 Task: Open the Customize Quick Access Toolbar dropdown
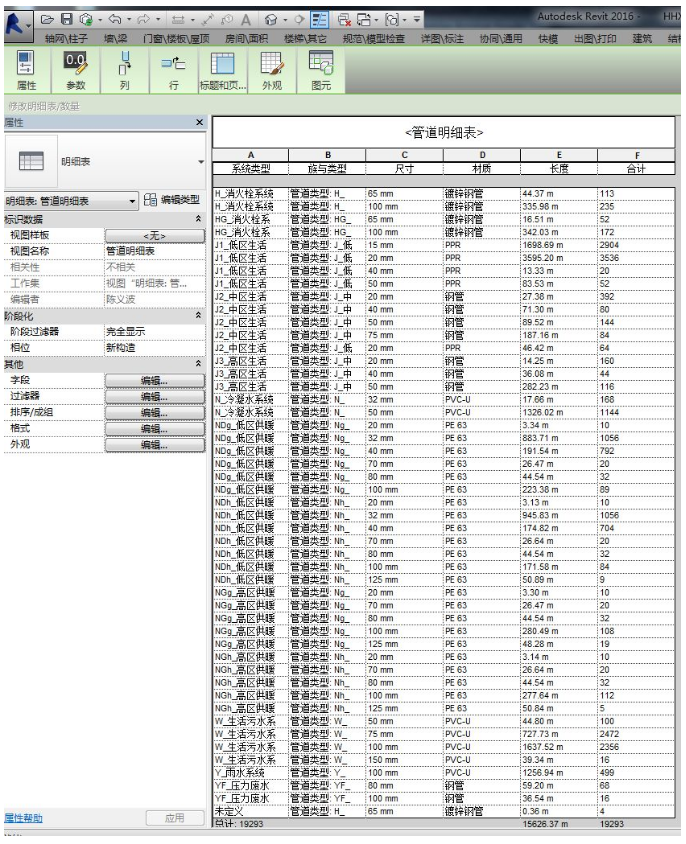pyautogui.click(x=417, y=20)
